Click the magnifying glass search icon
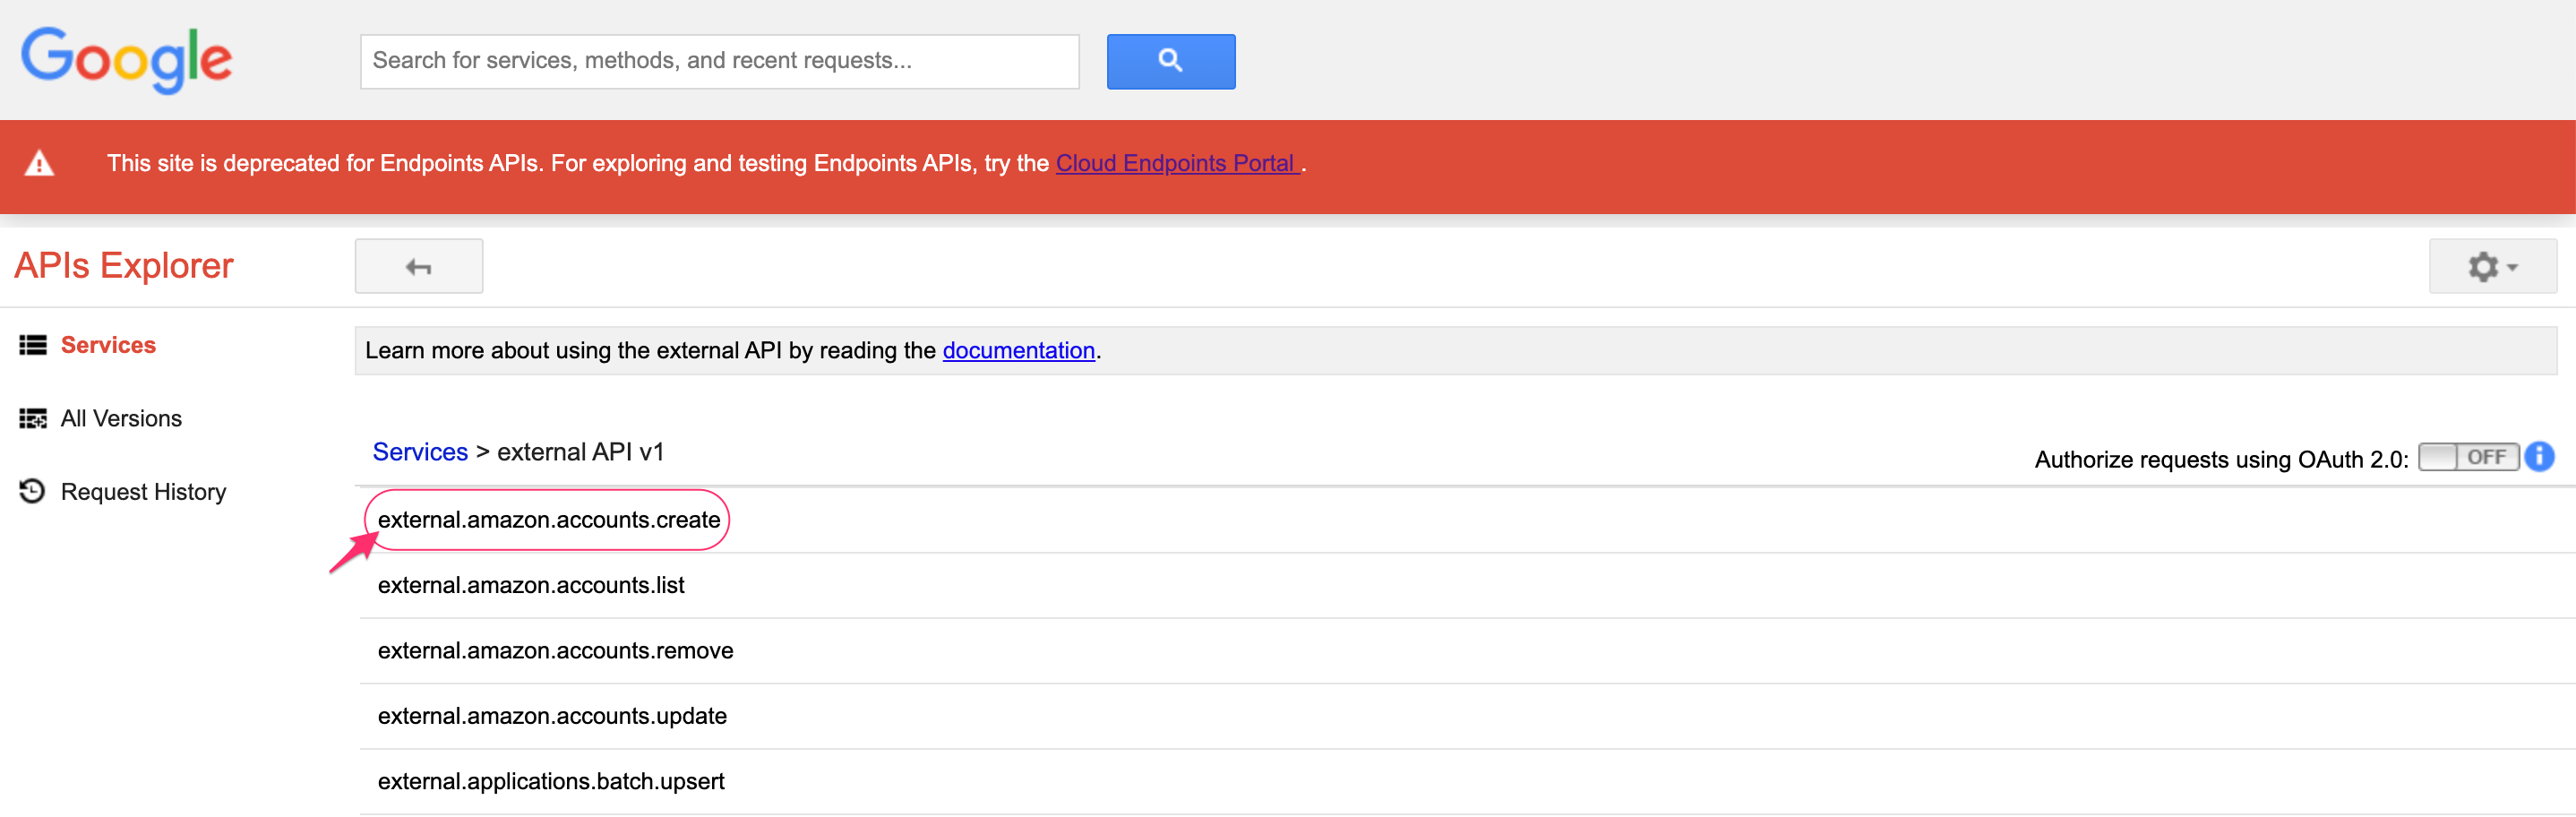 (1170, 61)
